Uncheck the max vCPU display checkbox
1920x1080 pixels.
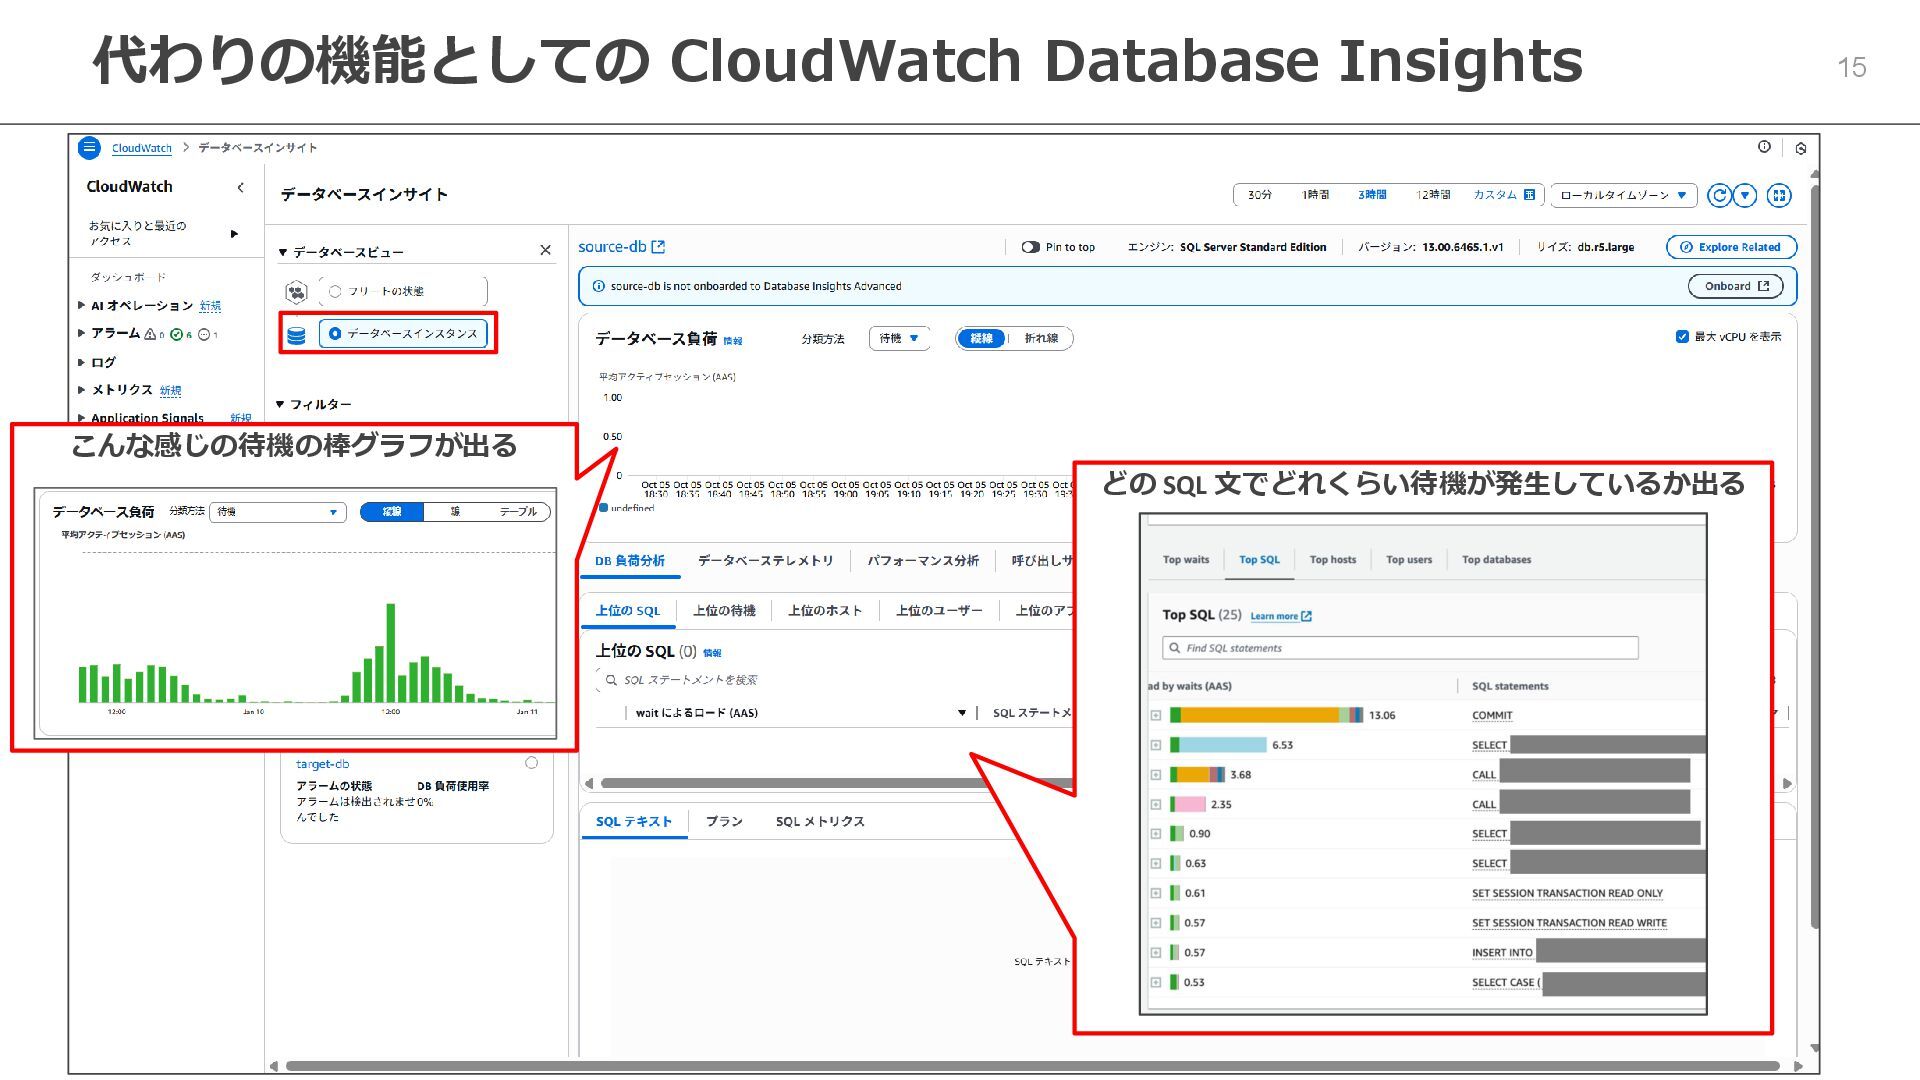tap(1682, 337)
